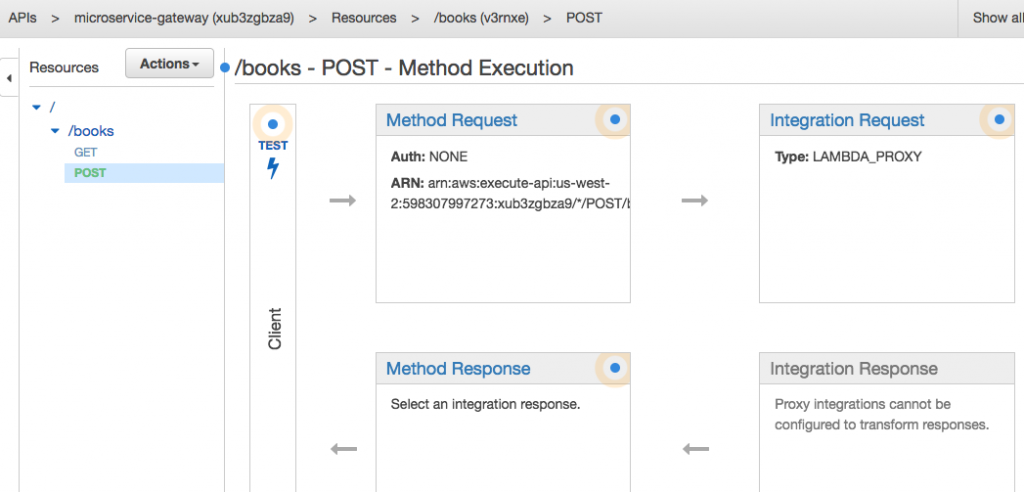Viewport: 1024px width, 492px height.
Task: Click the Auth: NONE text
Action: click(429, 157)
